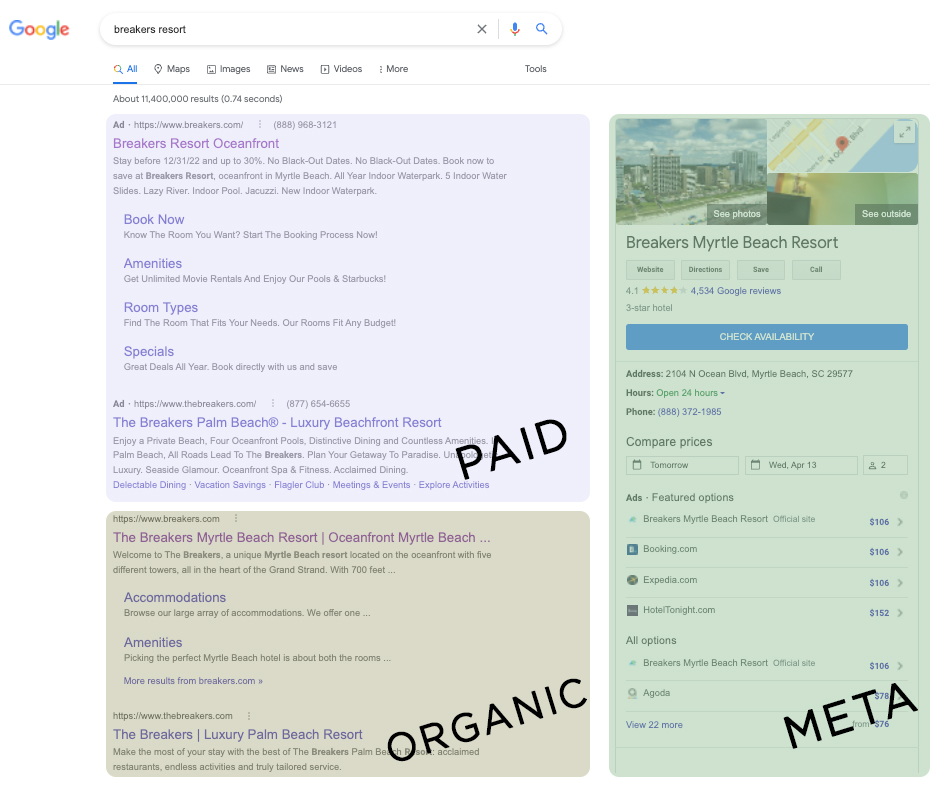
Task: Open the Amenities ad sitelink
Action: 153,264
